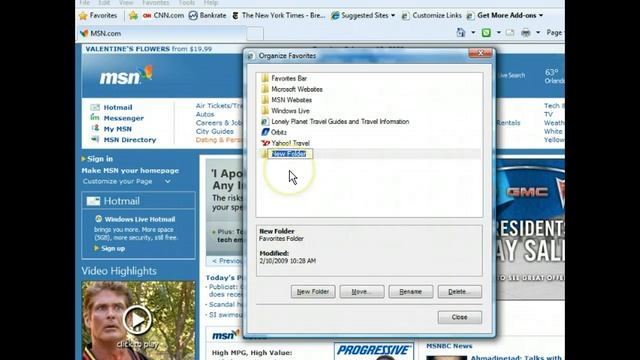The height and width of the screenshot is (360, 640).
Task: Close the Organize Favorites dialog with X
Action: pyautogui.click(x=480, y=53)
